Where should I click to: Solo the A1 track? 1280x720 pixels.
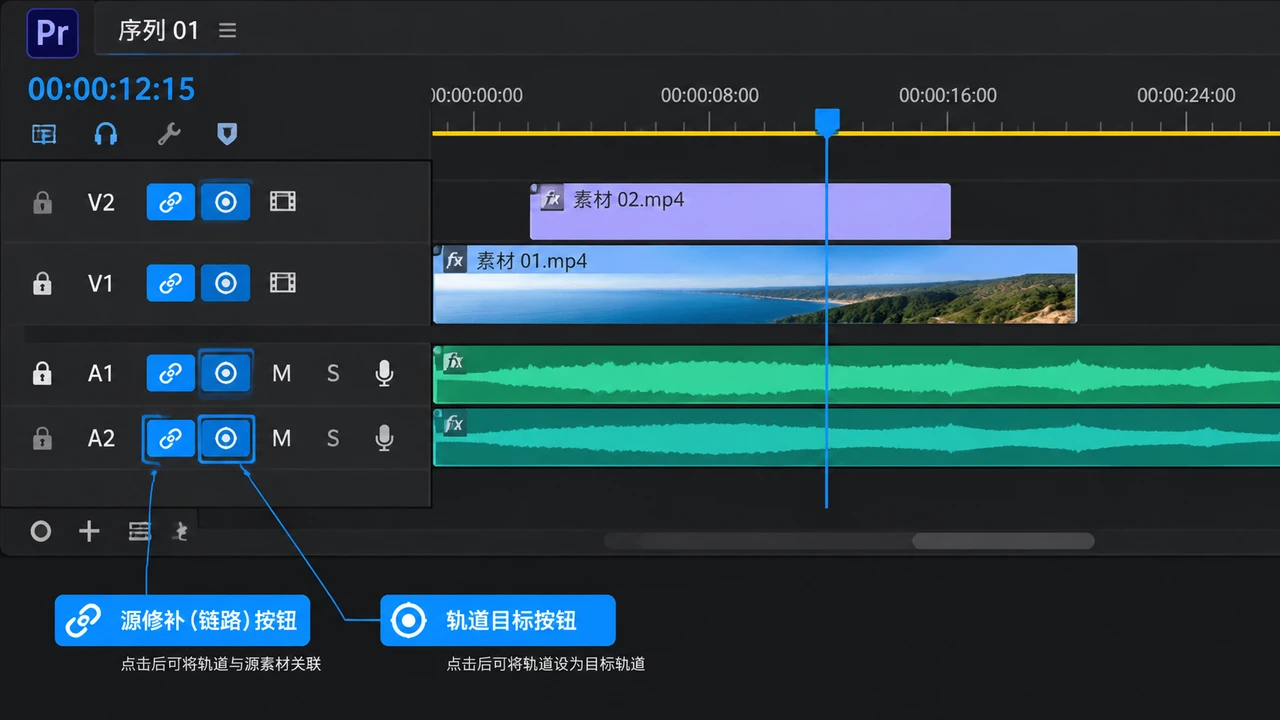pyautogui.click(x=333, y=373)
